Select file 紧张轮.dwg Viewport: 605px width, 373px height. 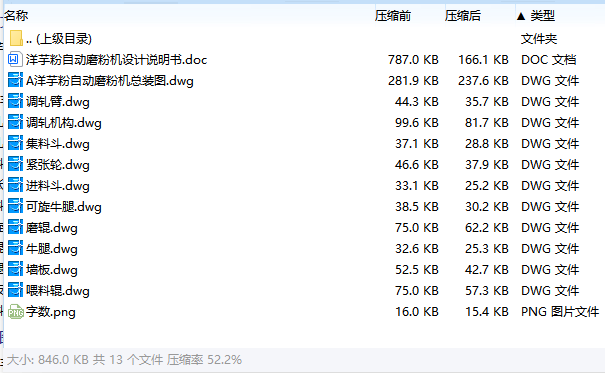pos(57,165)
